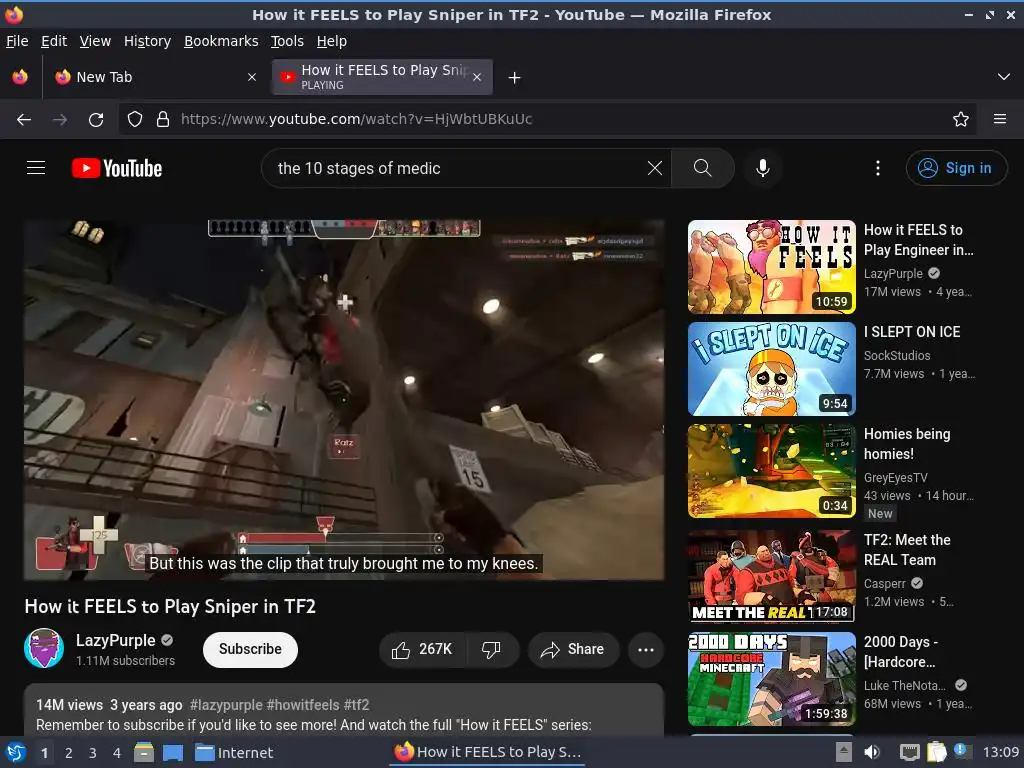Open the clipboard tray icon

pyautogui.click(x=936, y=752)
